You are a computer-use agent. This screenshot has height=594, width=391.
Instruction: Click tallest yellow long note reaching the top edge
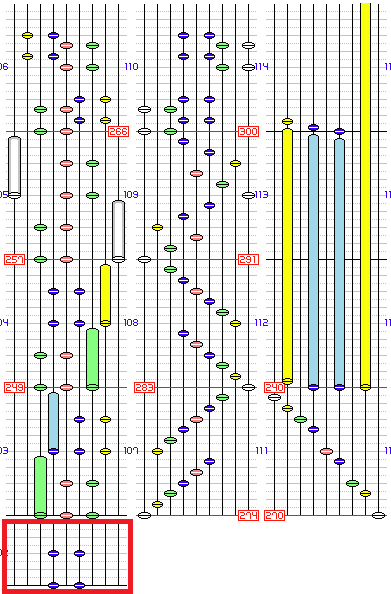coord(365,197)
